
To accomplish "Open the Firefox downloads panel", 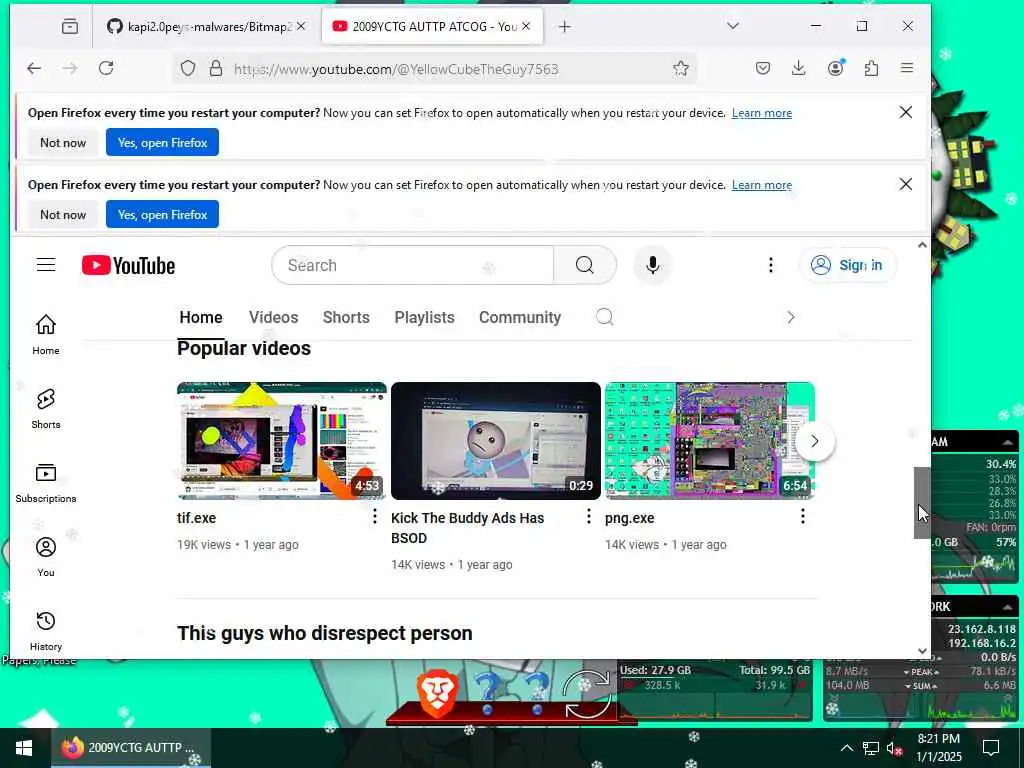I will 798,69.
